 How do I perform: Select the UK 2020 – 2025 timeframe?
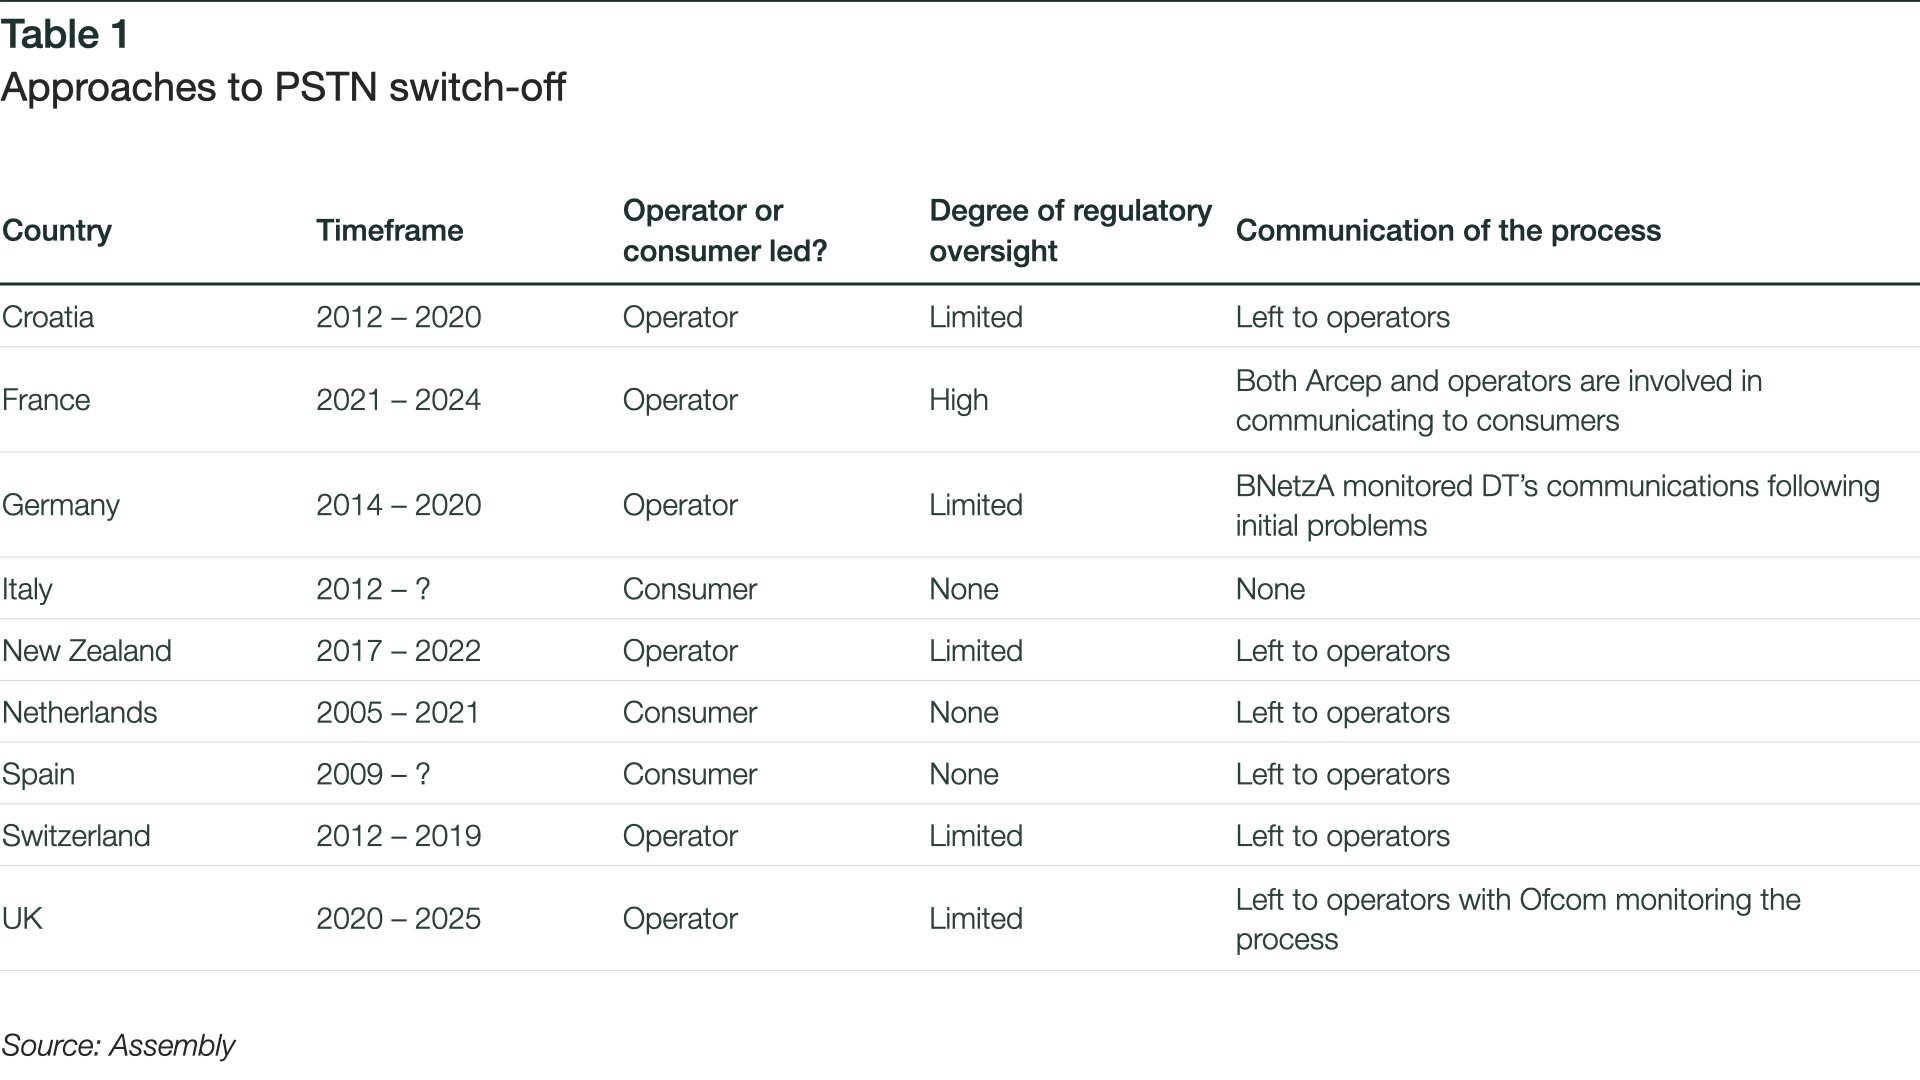(x=399, y=919)
